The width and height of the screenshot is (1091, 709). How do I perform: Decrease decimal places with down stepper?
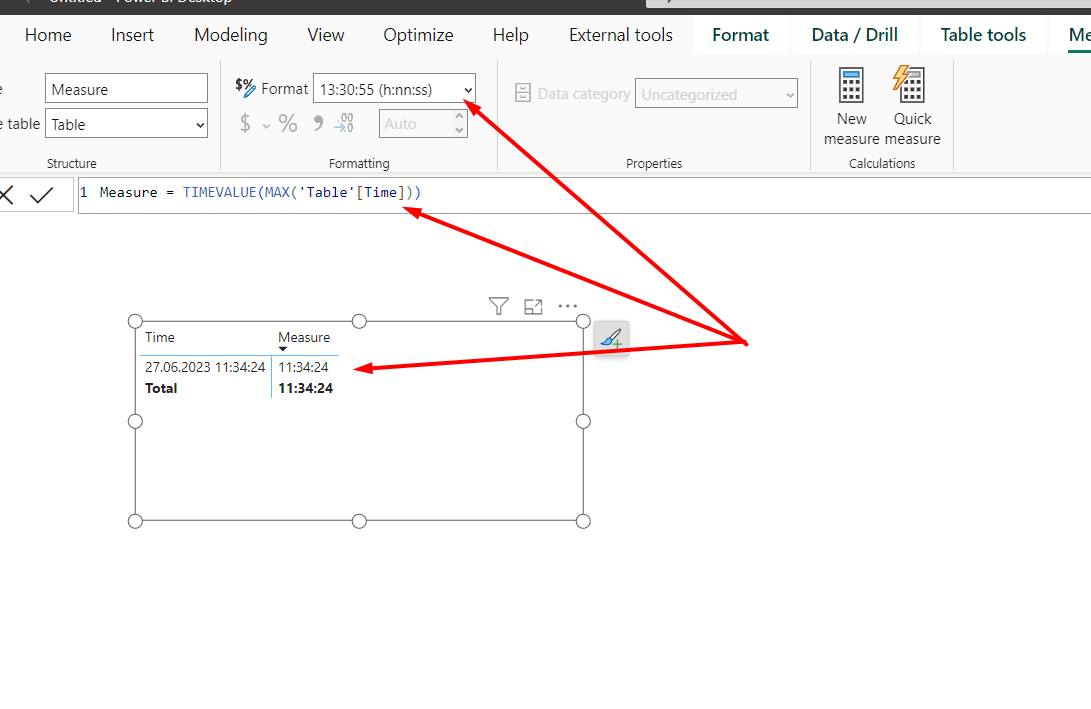click(x=459, y=130)
